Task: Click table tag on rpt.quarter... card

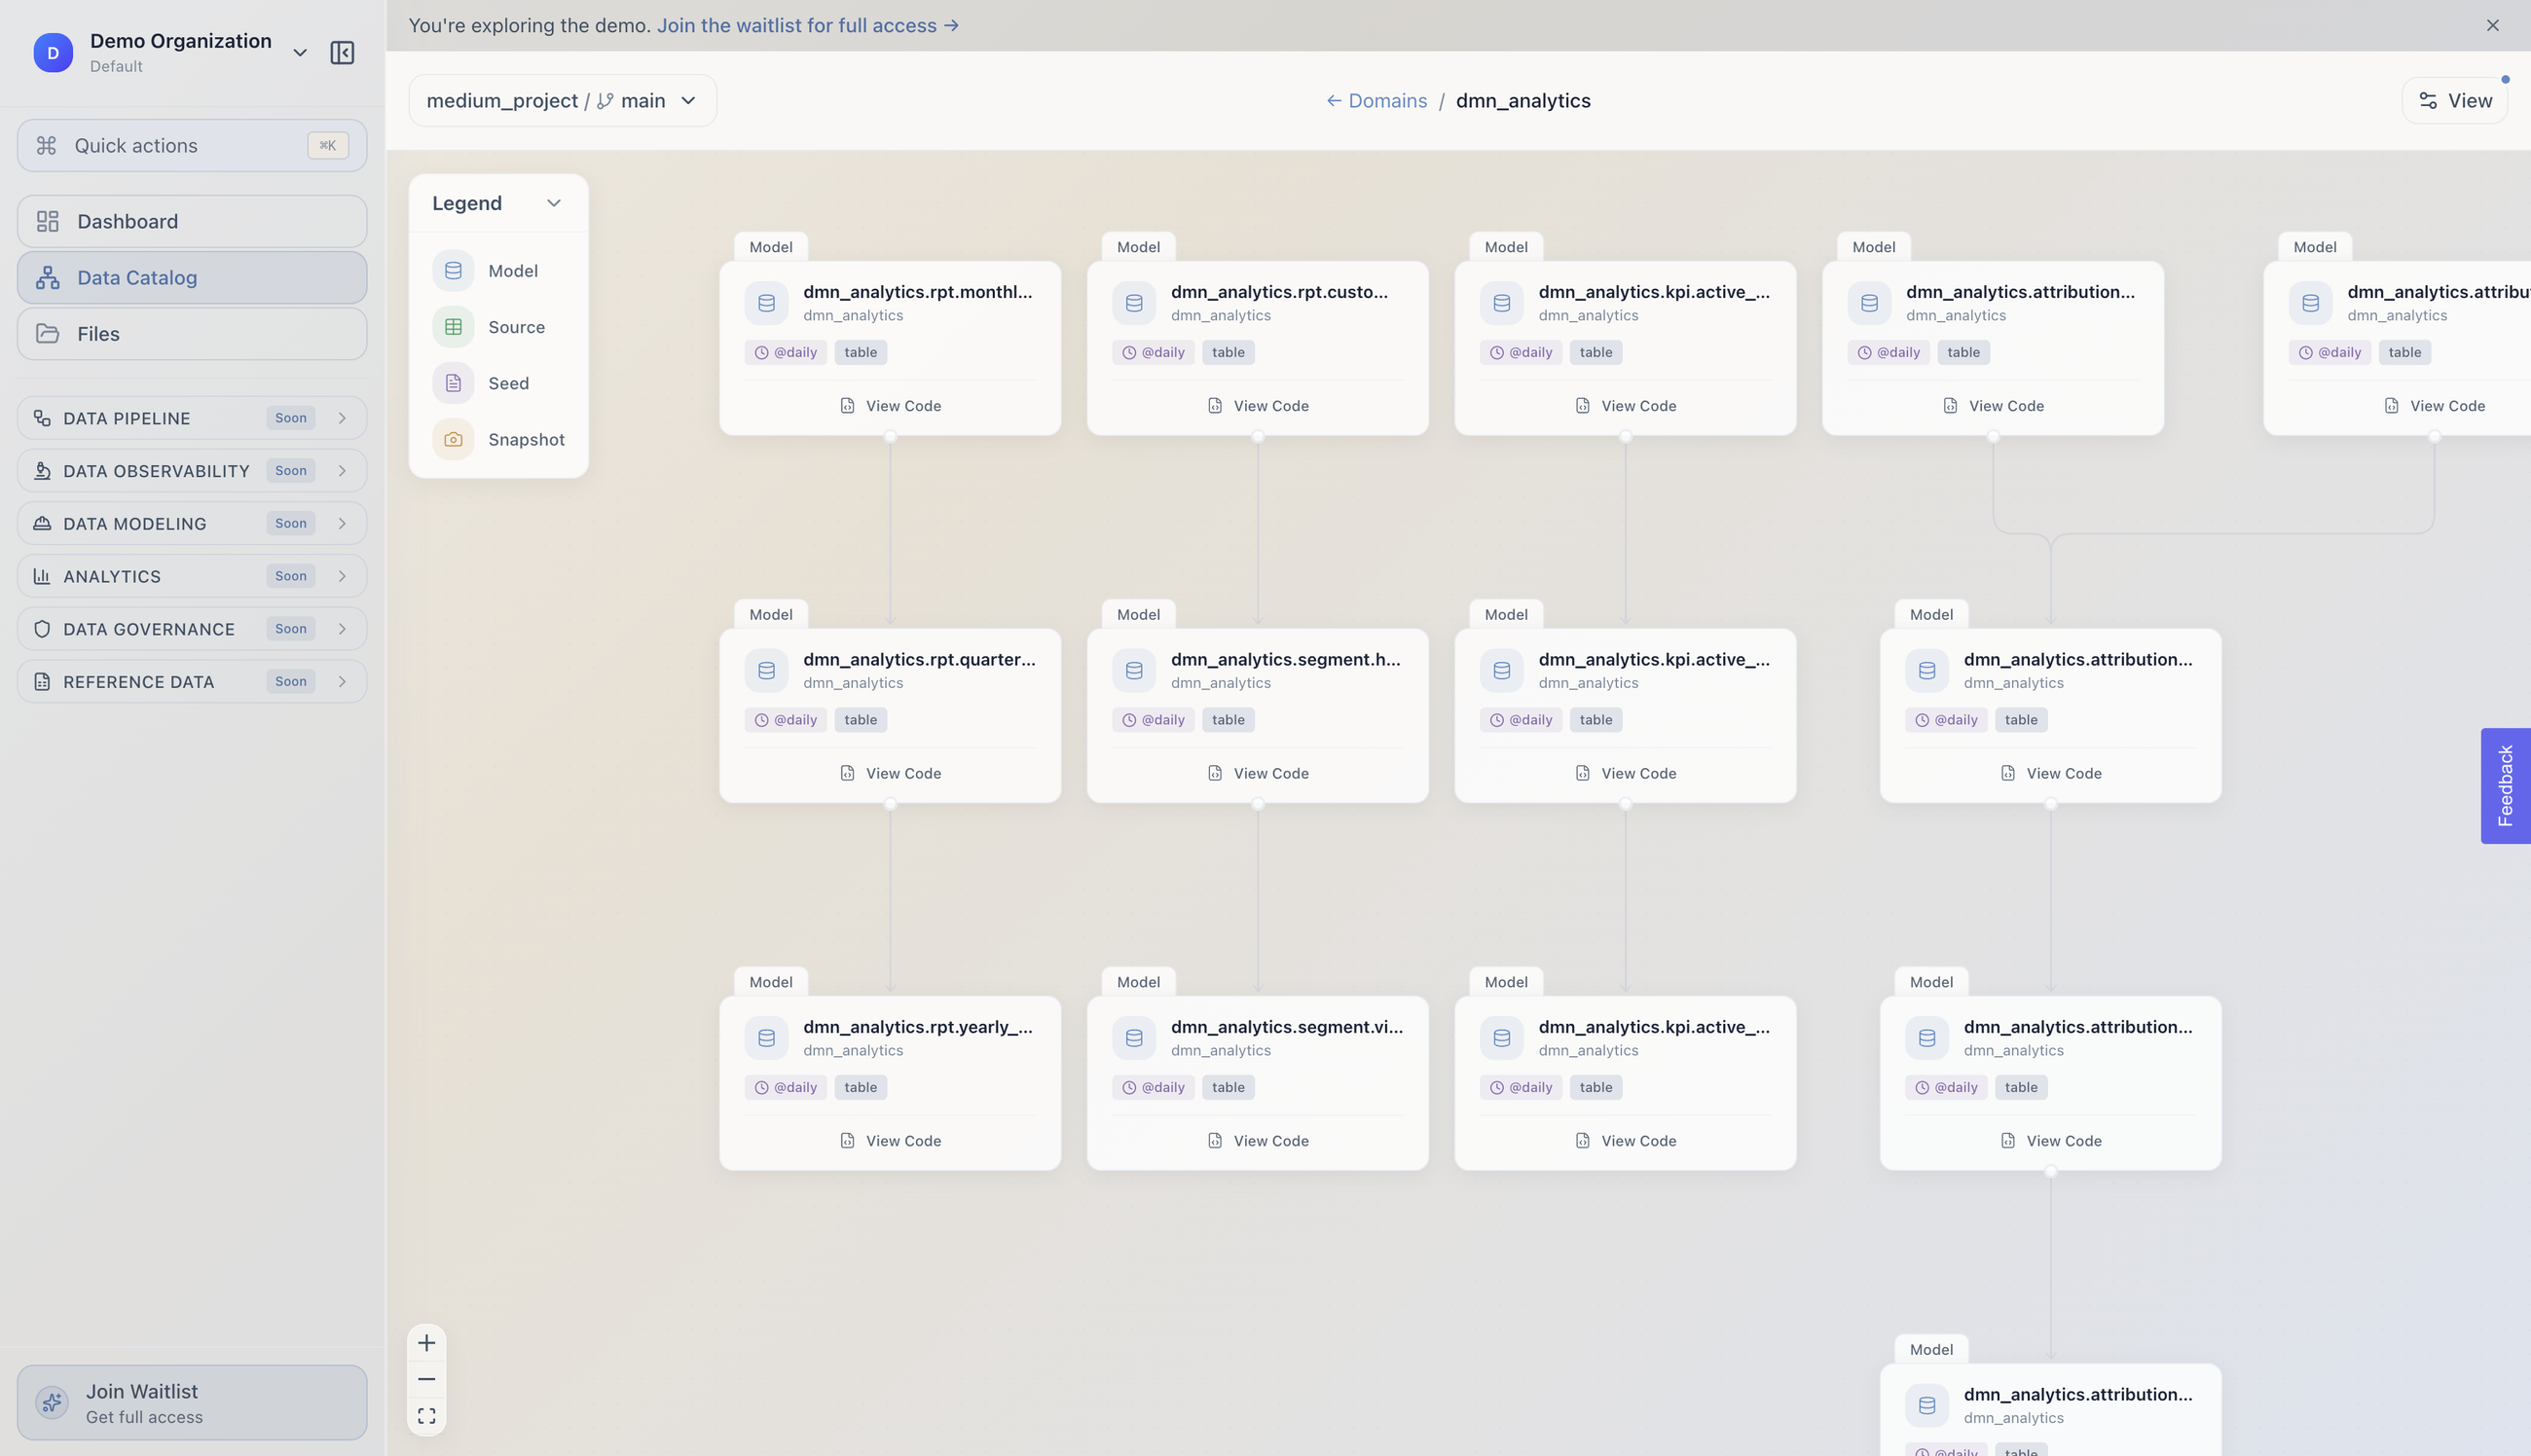Action: [x=860, y=720]
